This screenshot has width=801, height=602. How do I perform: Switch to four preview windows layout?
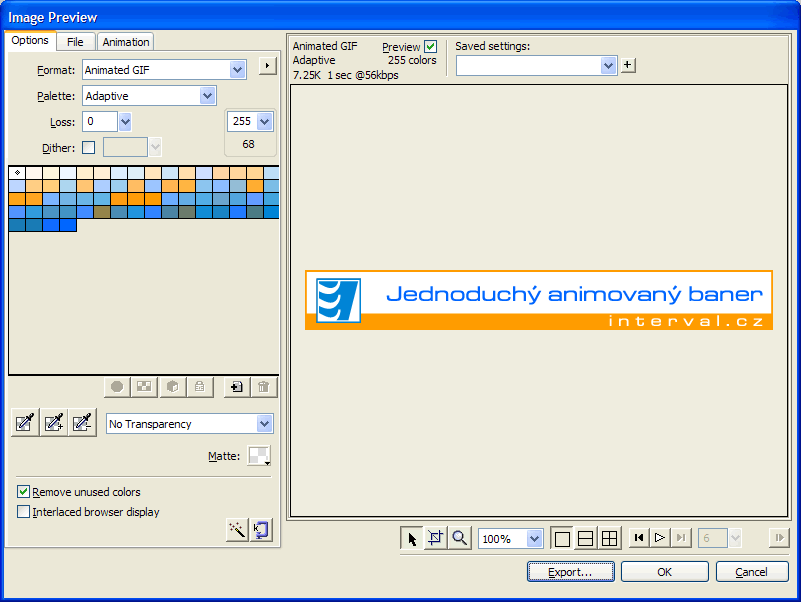tap(609, 539)
